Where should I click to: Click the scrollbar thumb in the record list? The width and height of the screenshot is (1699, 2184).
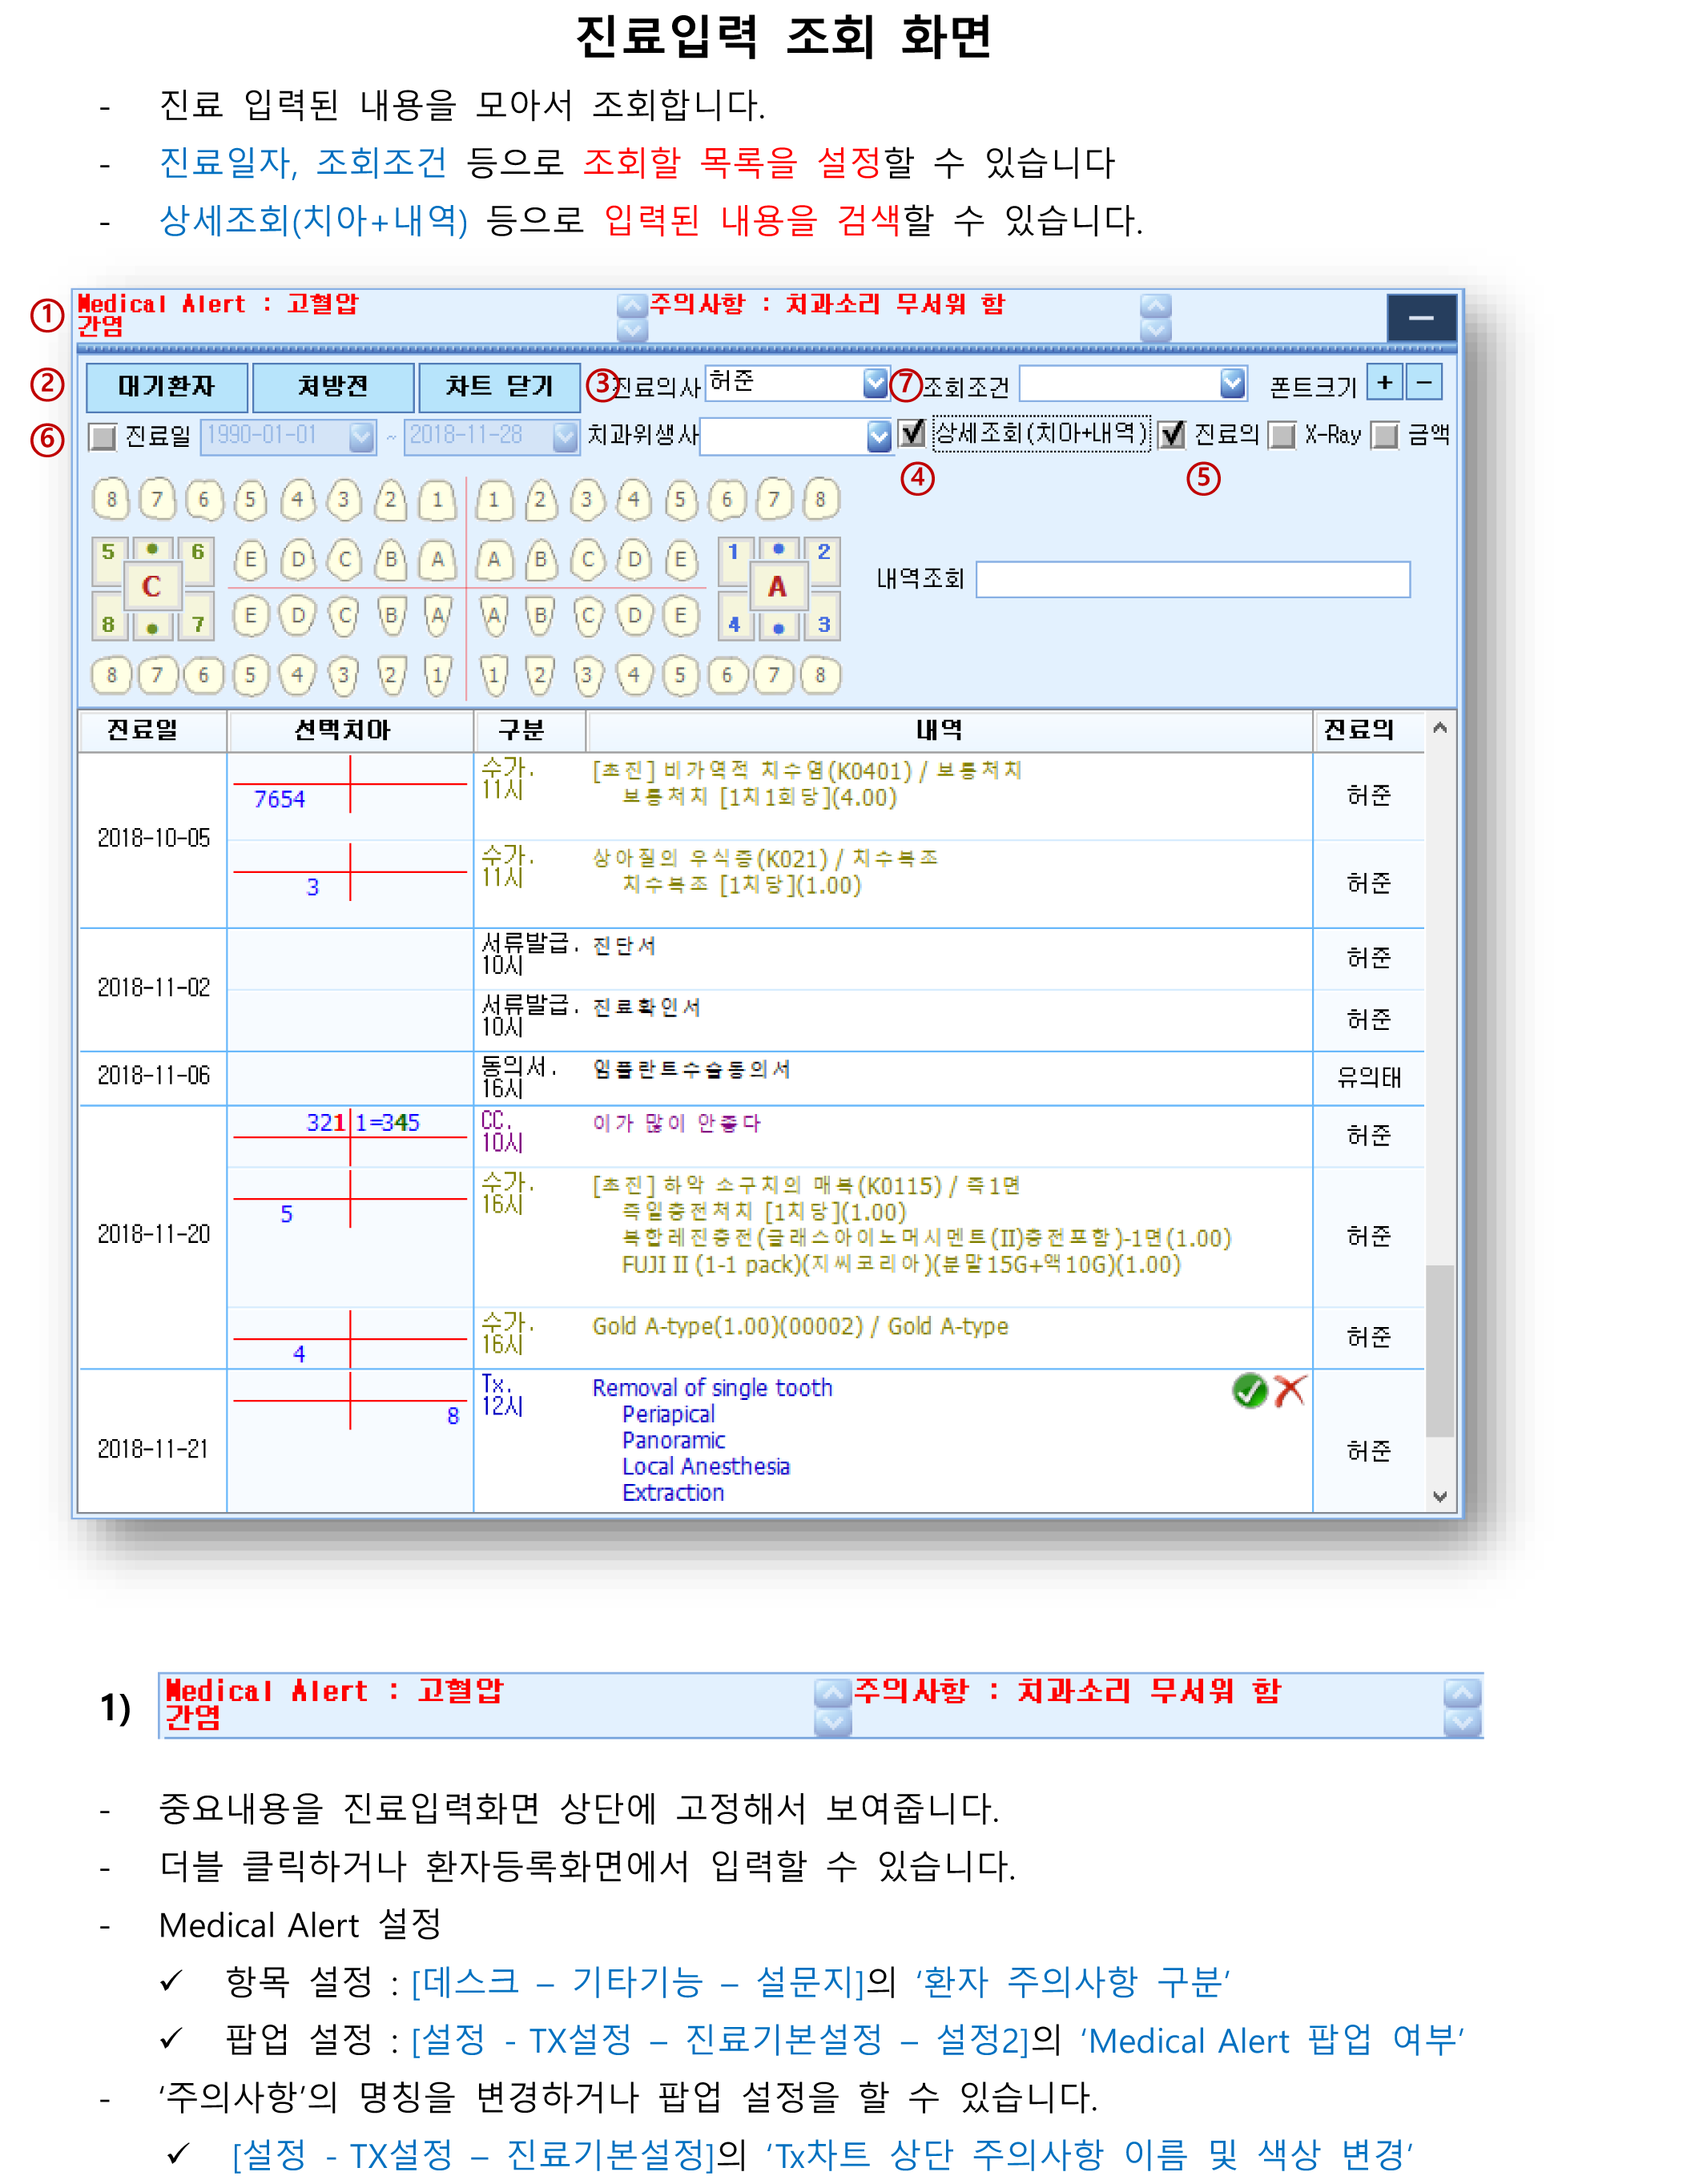tap(1440, 1350)
